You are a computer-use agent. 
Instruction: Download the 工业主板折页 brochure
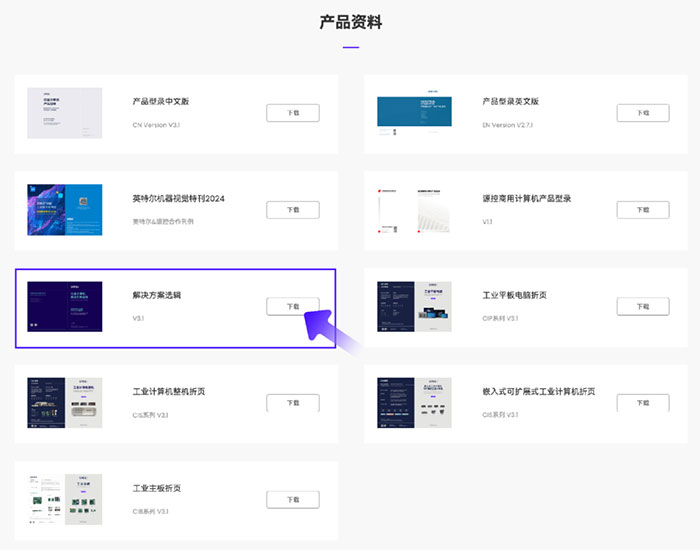click(293, 500)
